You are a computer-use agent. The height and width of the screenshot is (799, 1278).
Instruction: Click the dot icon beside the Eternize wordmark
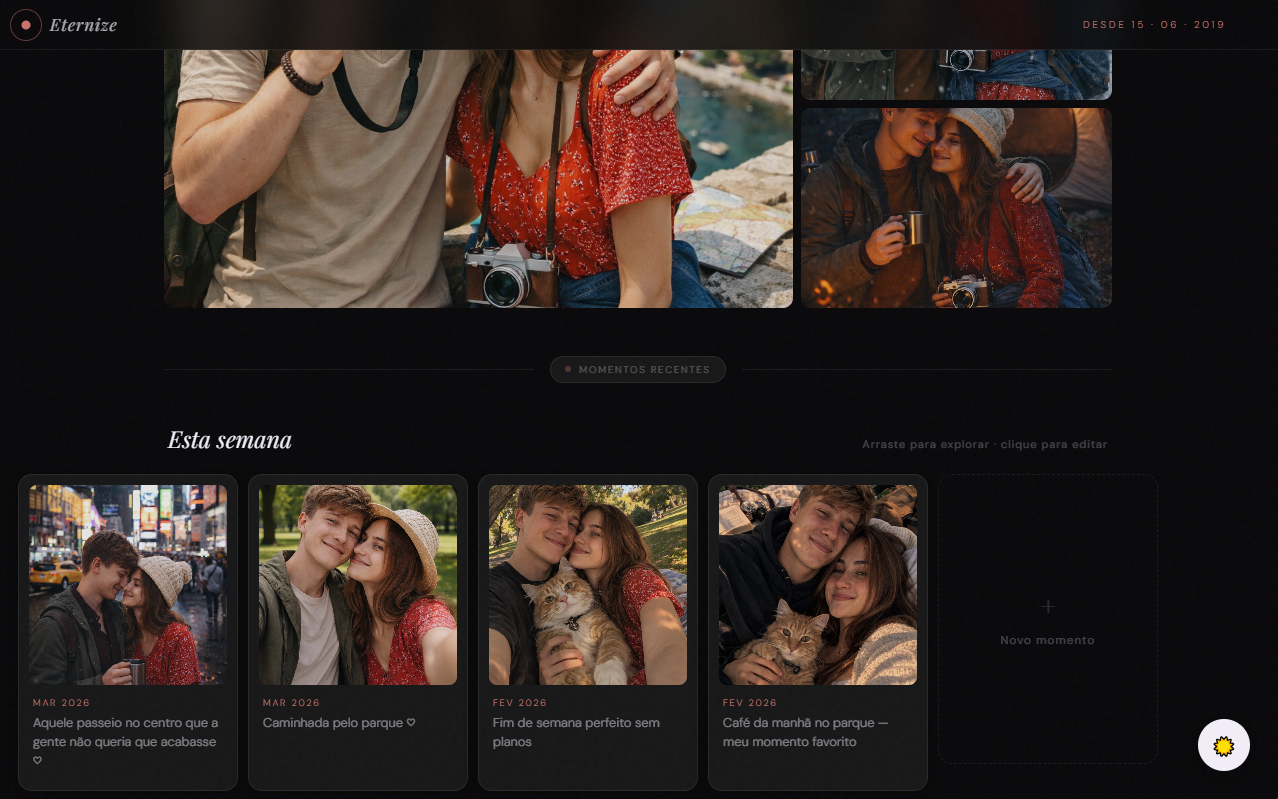coord(26,25)
